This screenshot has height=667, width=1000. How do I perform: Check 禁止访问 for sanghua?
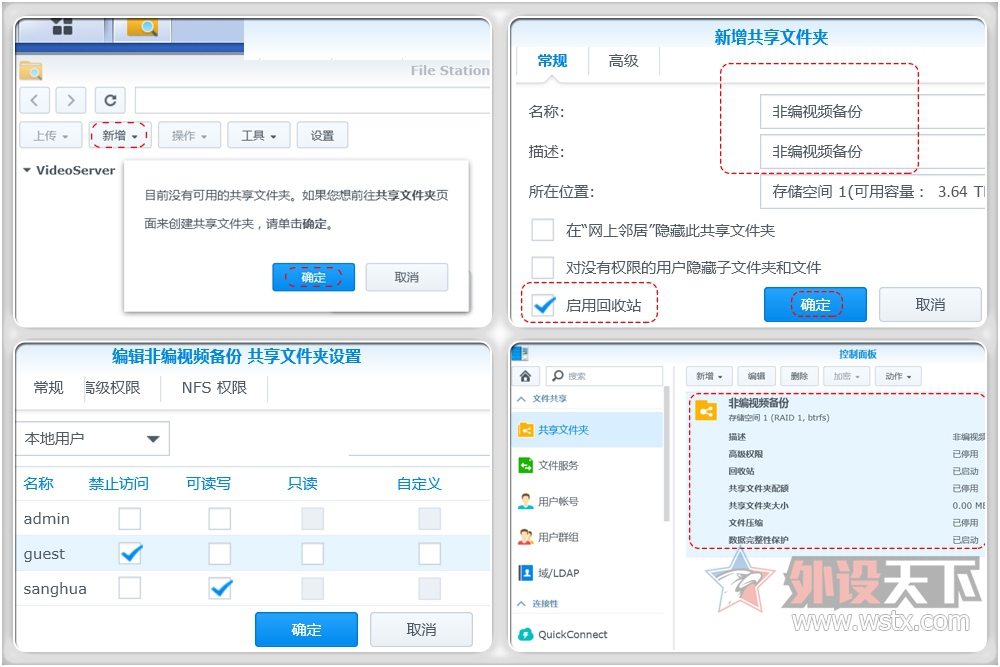[129, 588]
